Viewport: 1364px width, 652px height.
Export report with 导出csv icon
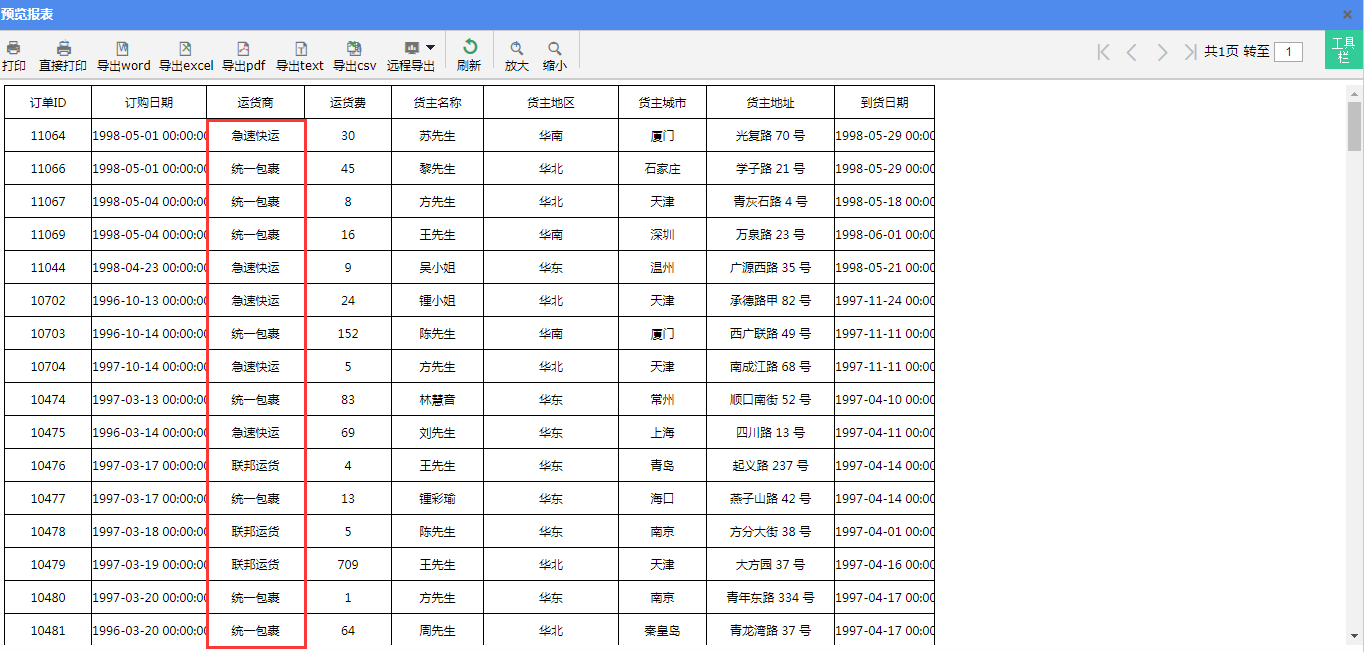(x=354, y=48)
